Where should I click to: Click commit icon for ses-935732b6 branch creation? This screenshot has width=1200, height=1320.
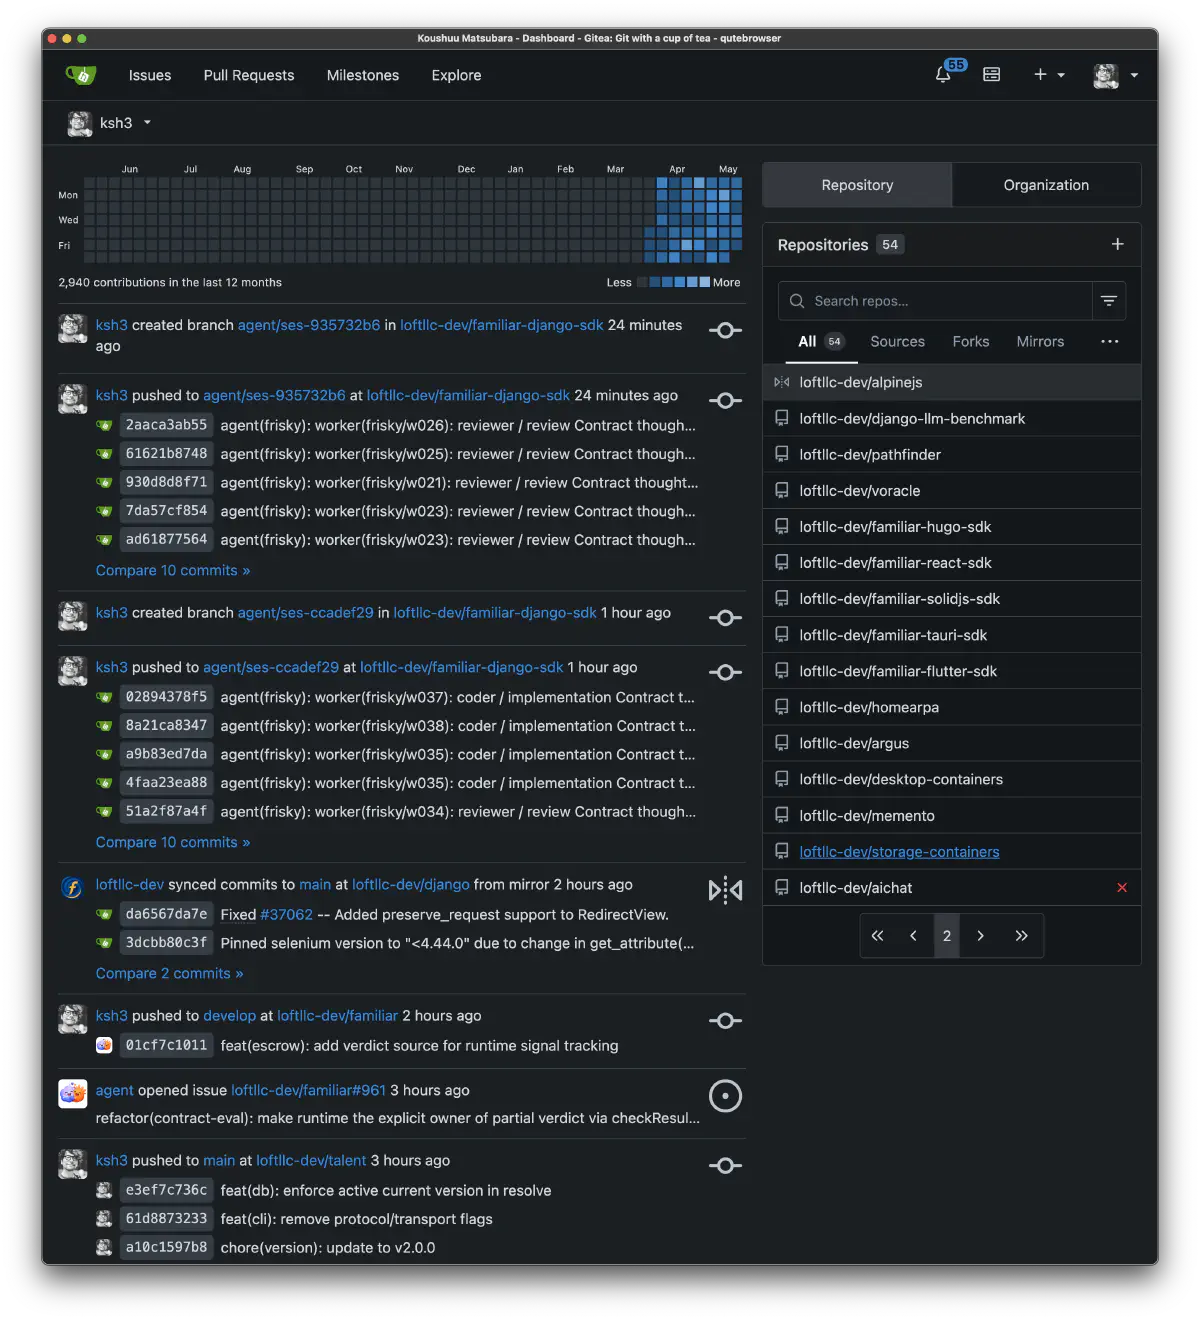pyautogui.click(x=725, y=330)
